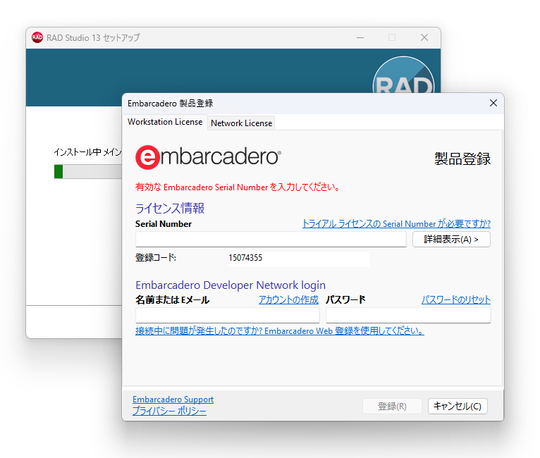Open the trial license Serial Number link
Viewport: 540px width, 458px height.
[396, 224]
